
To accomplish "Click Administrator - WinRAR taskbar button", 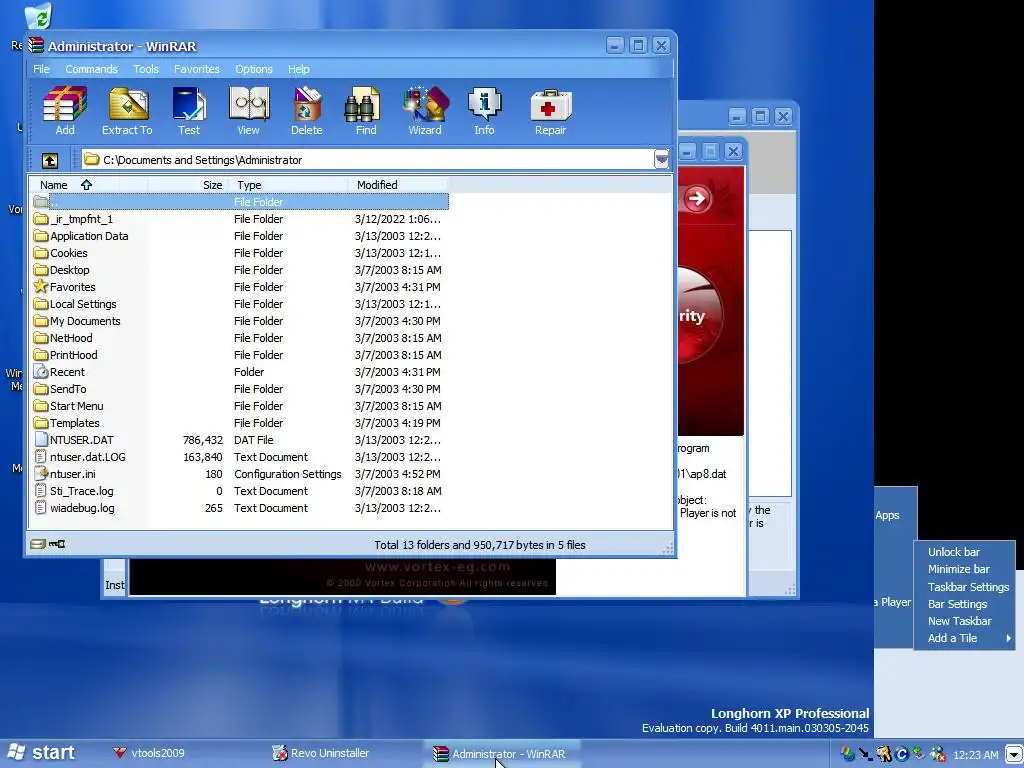I will pyautogui.click(x=500, y=754).
